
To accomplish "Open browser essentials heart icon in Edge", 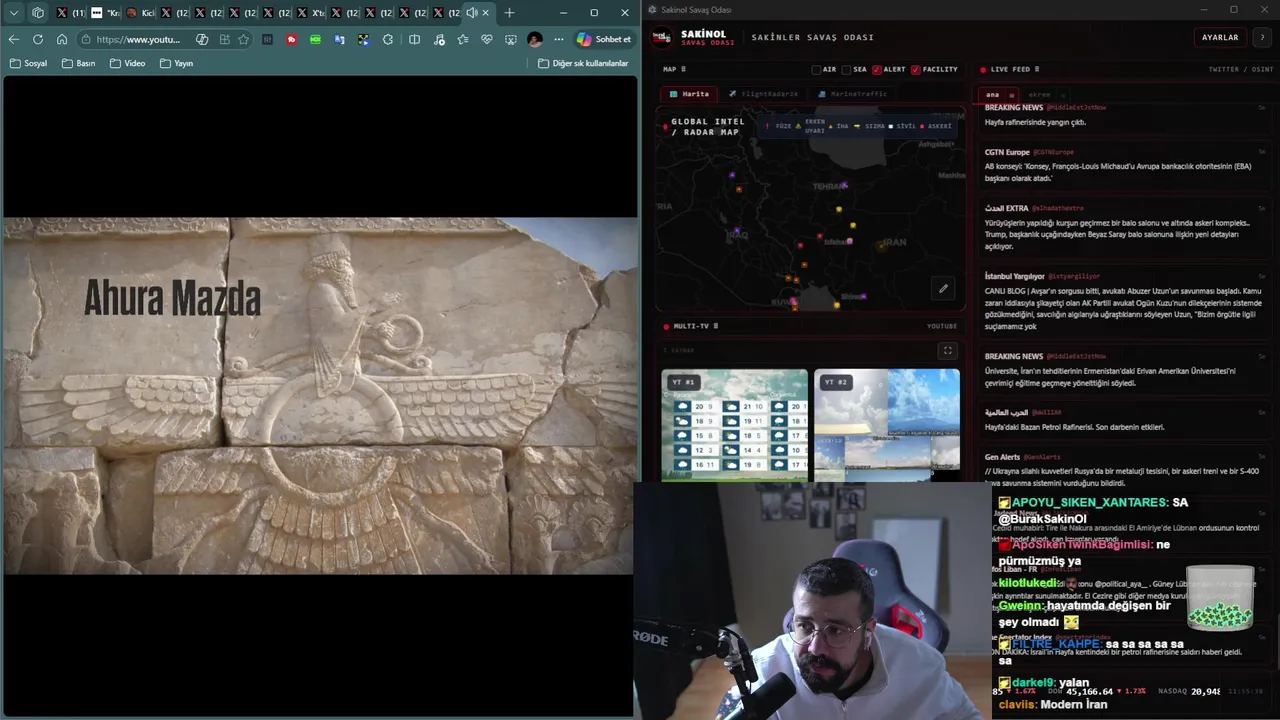I will [x=487, y=39].
